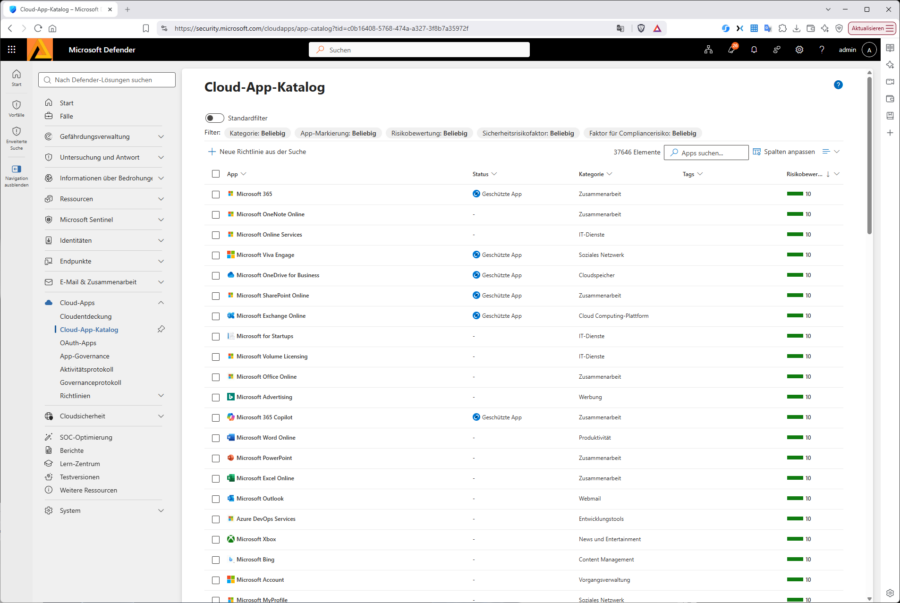Click the people feedback icon in the header
The image size is (900, 603).
point(776,50)
